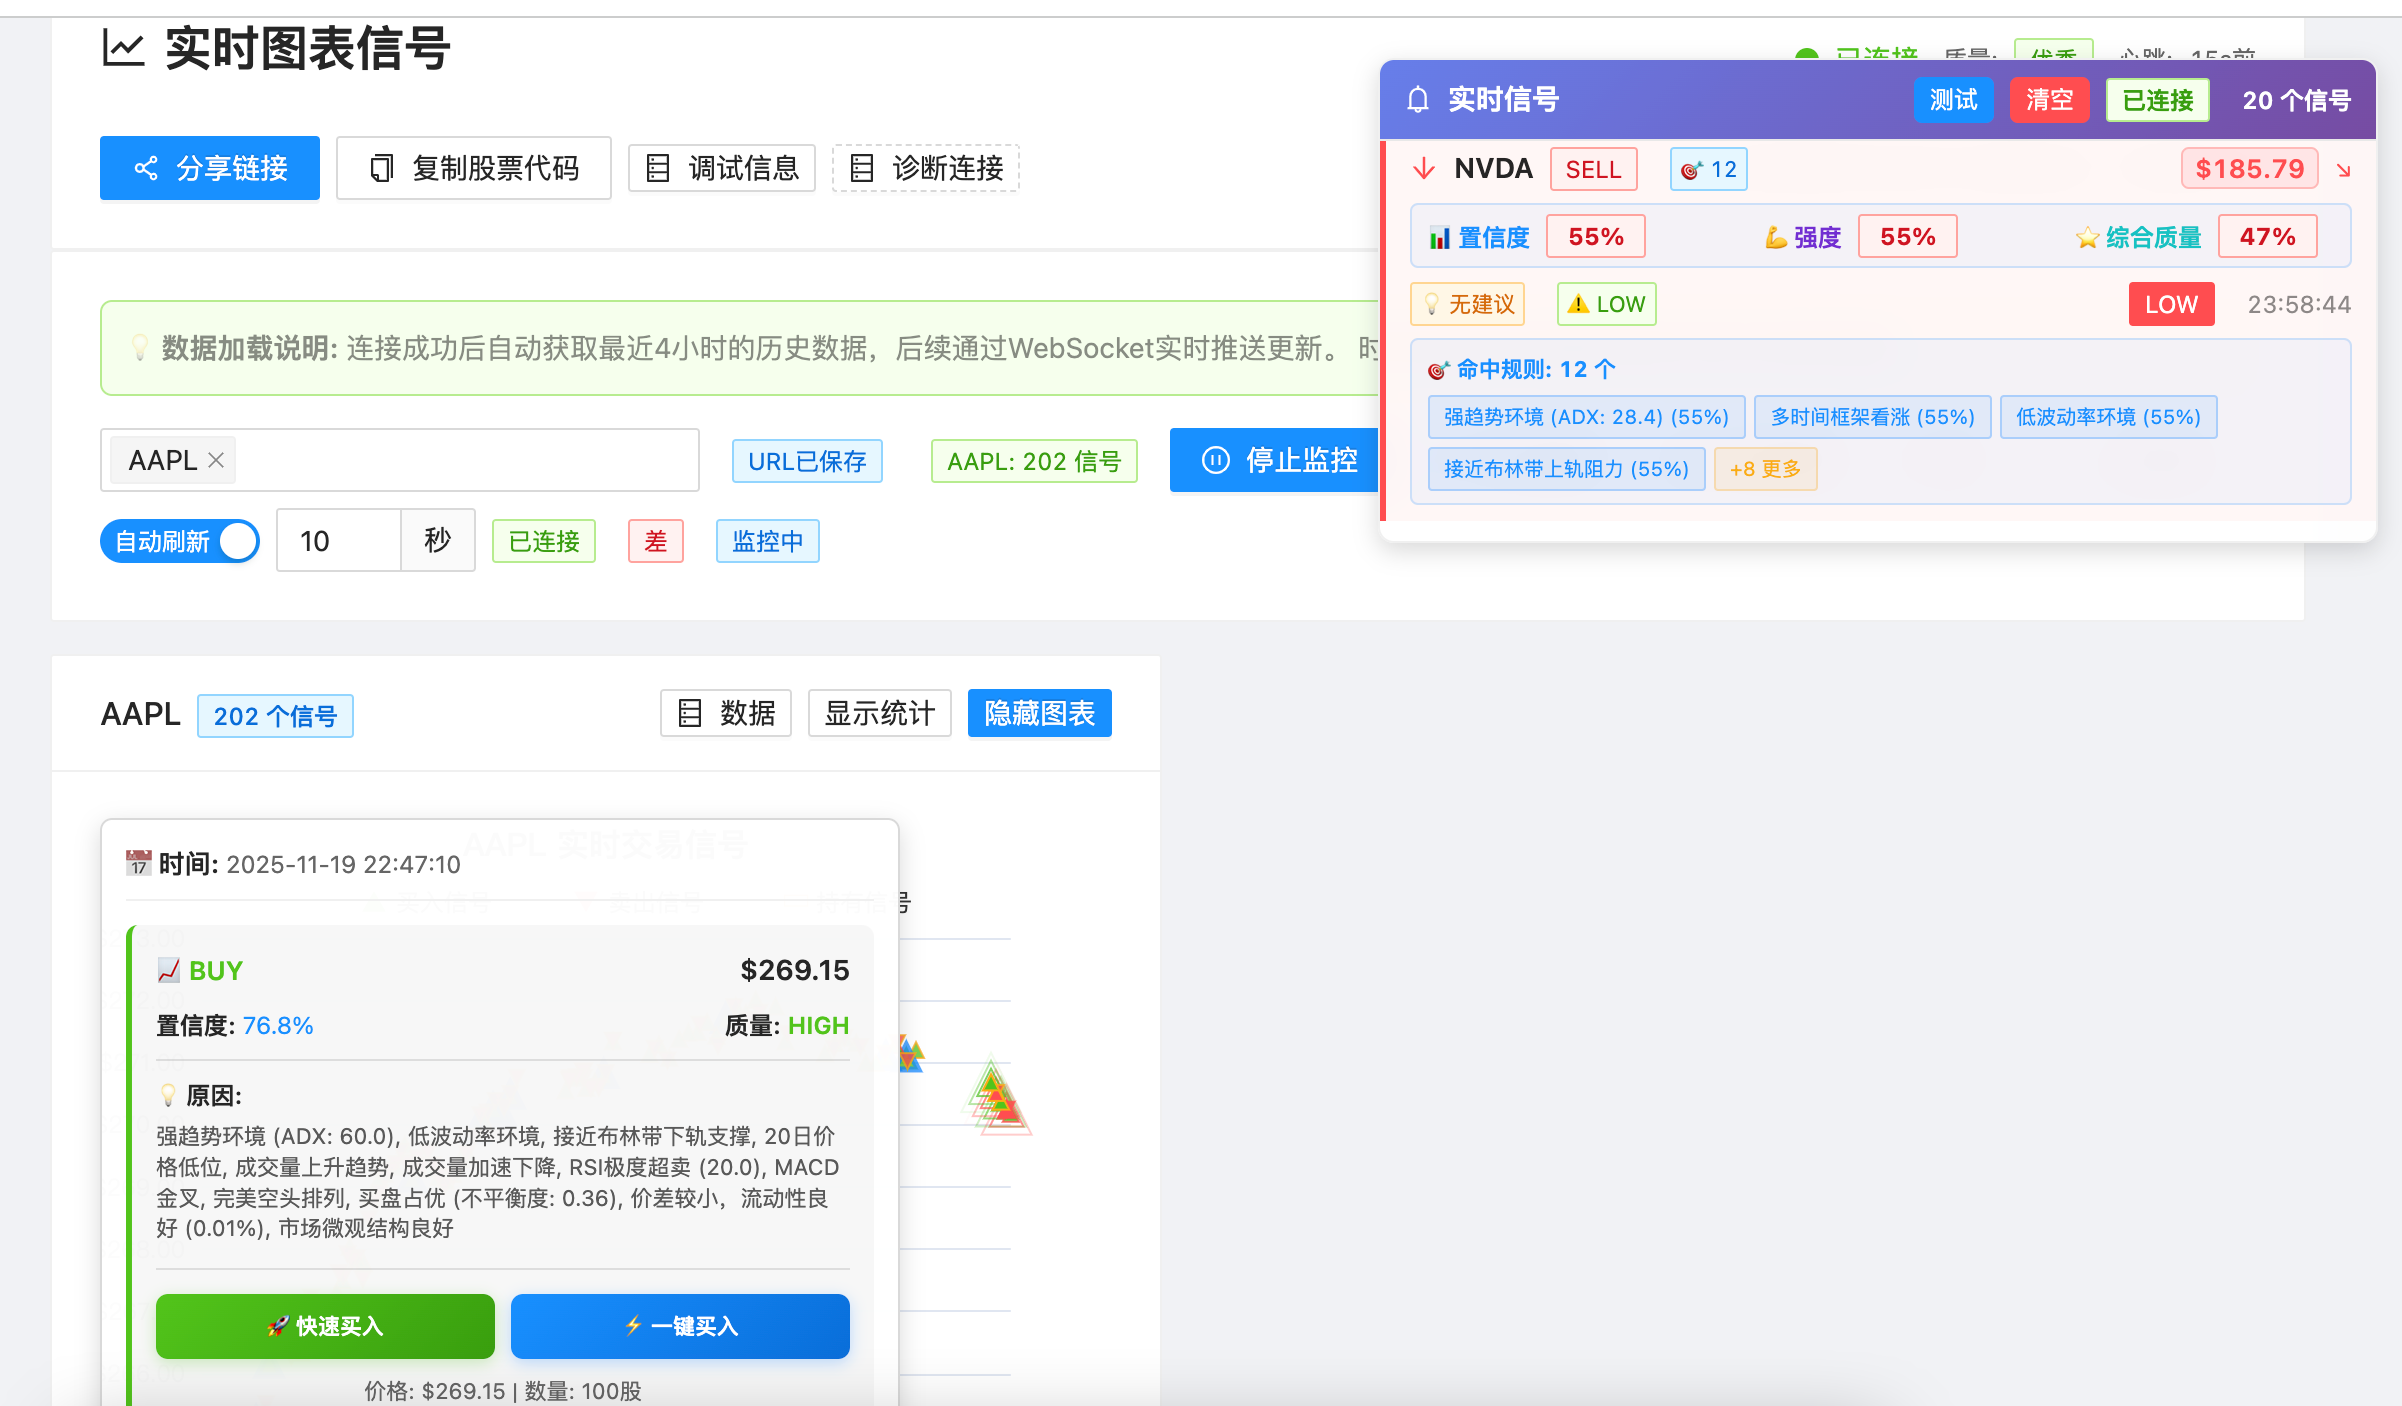Click the 76.8% confidence value
The width and height of the screenshot is (2402, 1406).
tap(278, 1026)
